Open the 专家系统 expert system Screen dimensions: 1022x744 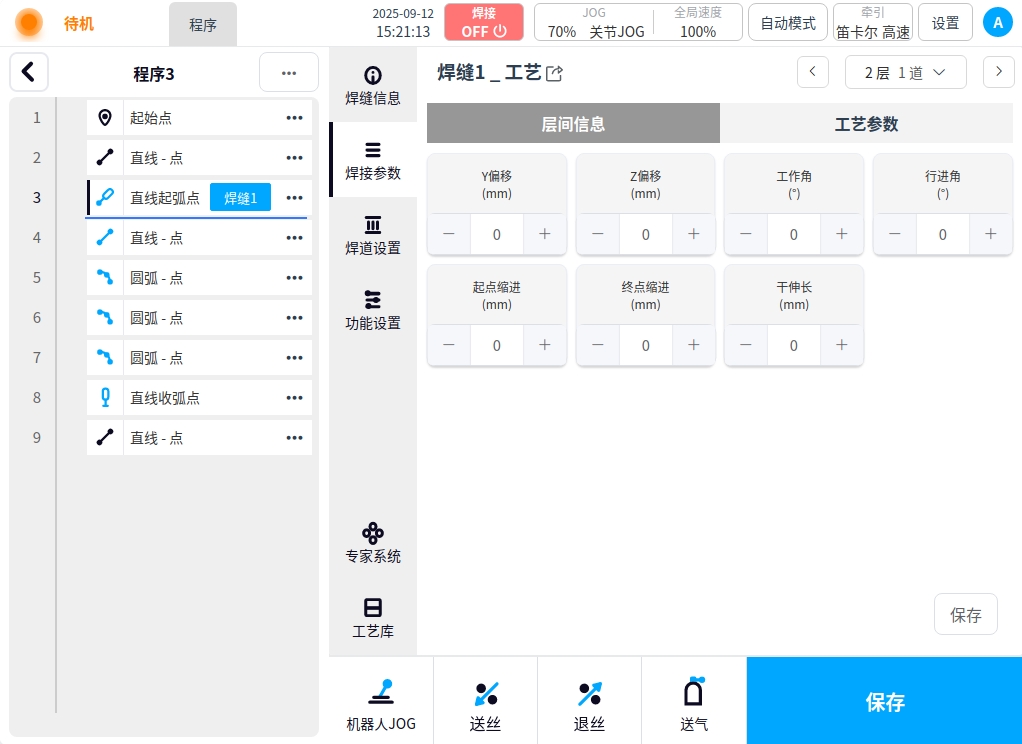pos(373,543)
